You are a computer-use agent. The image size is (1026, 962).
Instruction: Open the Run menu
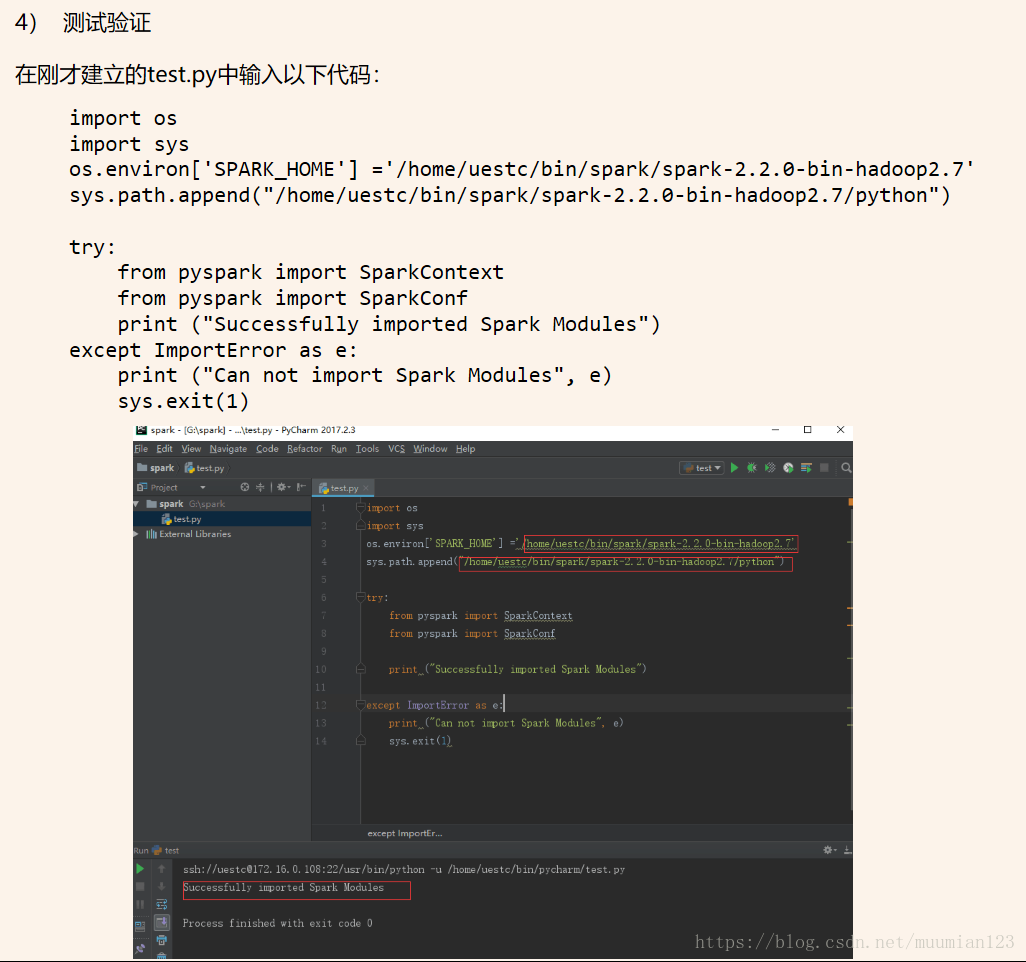click(x=339, y=449)
